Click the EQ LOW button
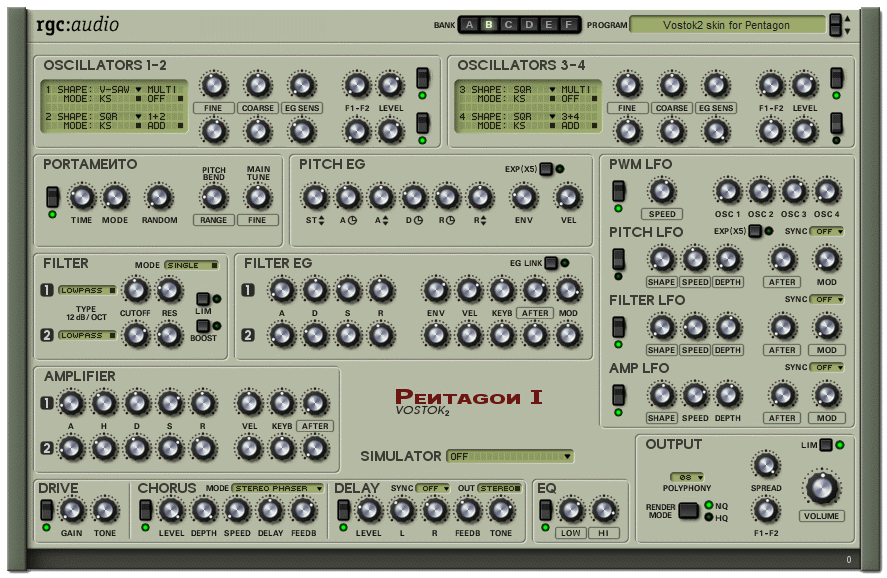The width and height of the screenshot is (887, 578). tap(571, 533)
